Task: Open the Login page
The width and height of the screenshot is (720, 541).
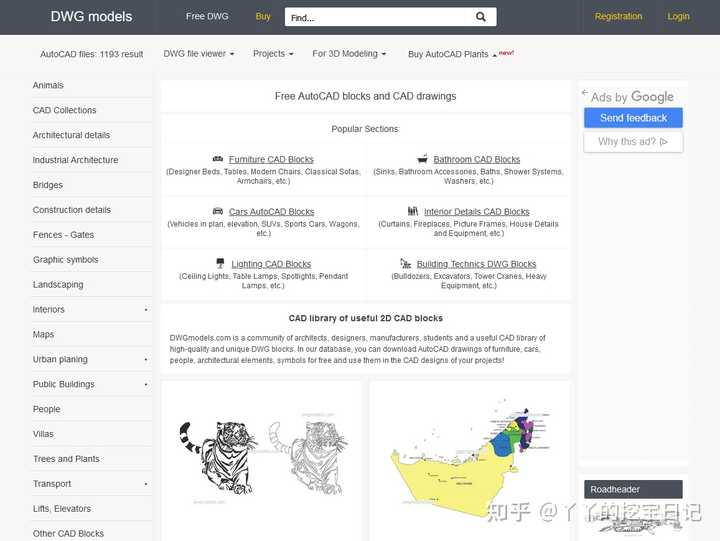Action: [x=679, y=17]
